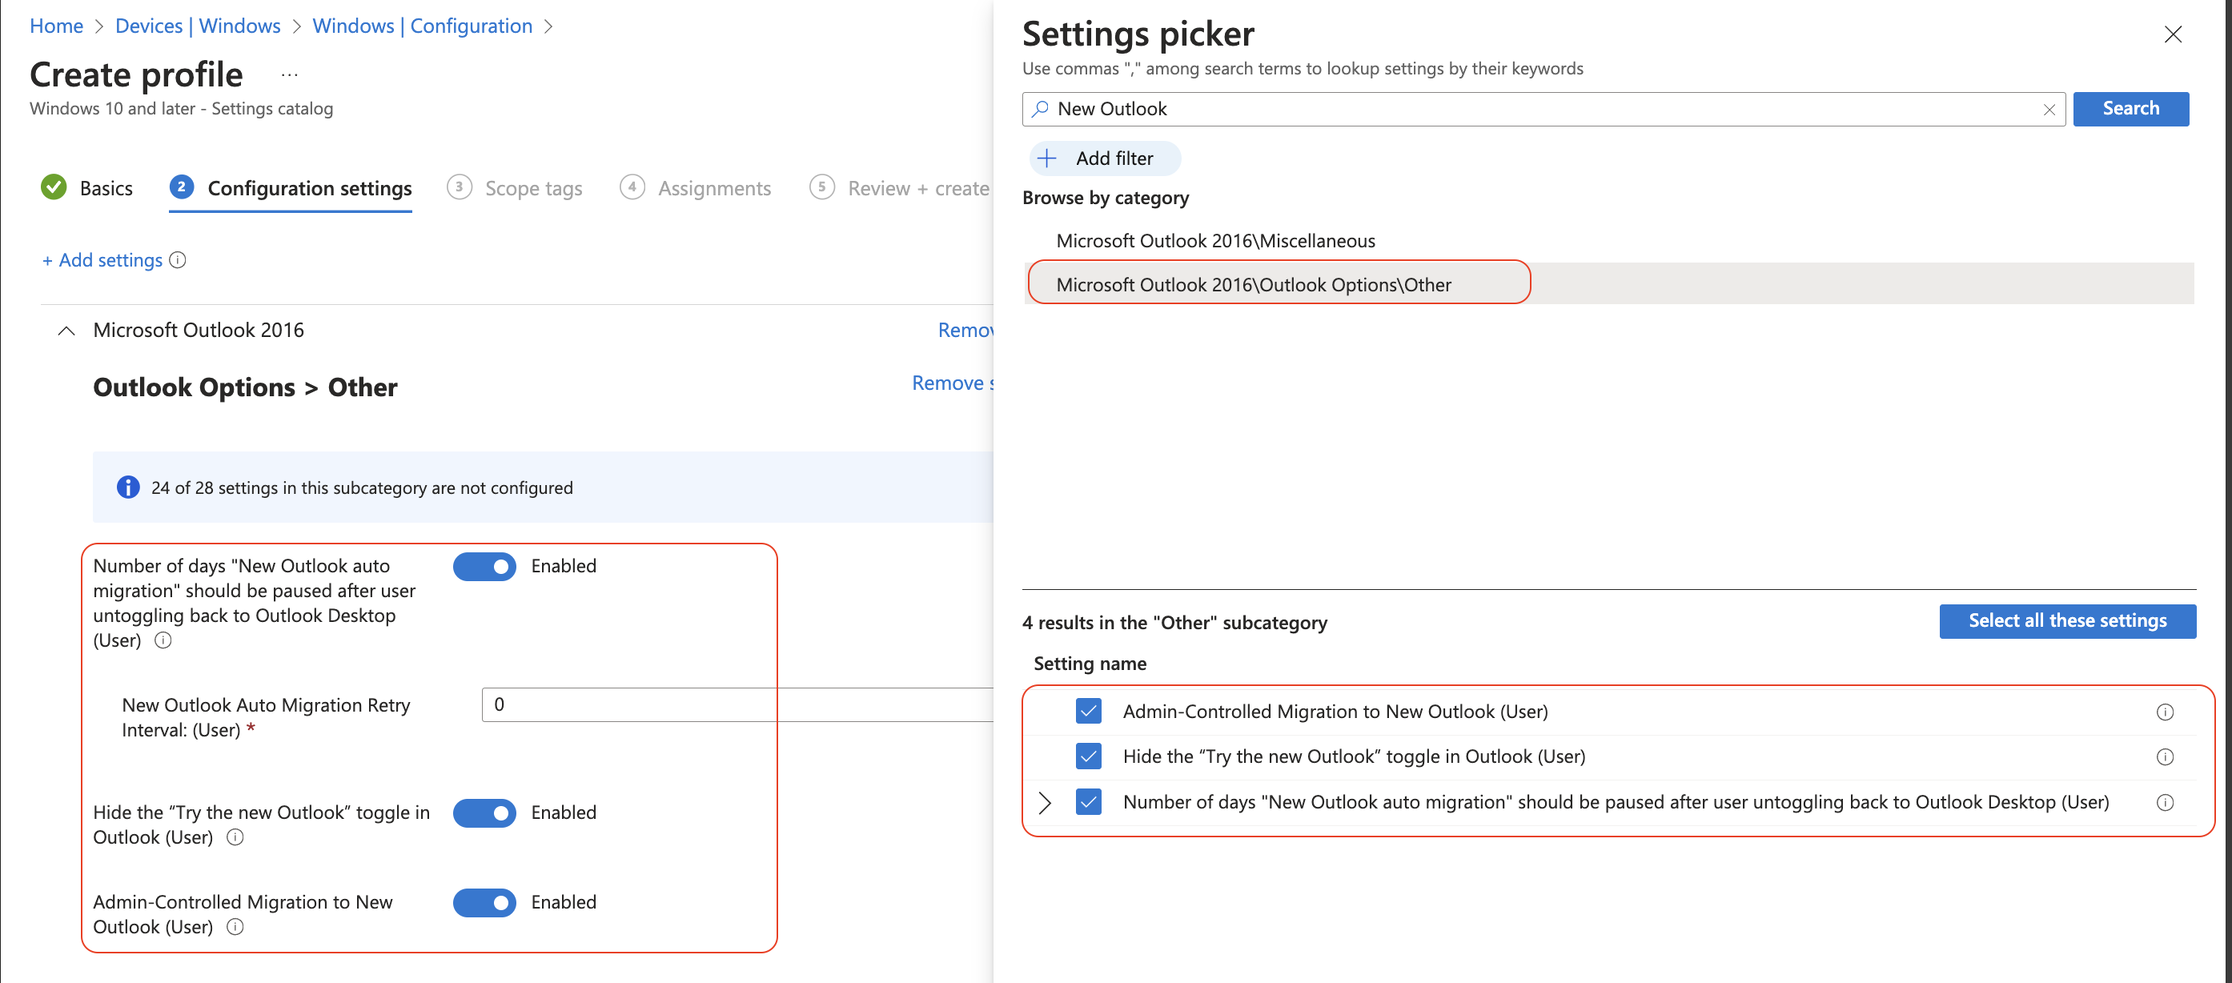Image resolution: width=2232 pixels, height=983 pixels.
Task: Click info icon for Admin-Controlled Migration setting
Action: click(235, 927)
